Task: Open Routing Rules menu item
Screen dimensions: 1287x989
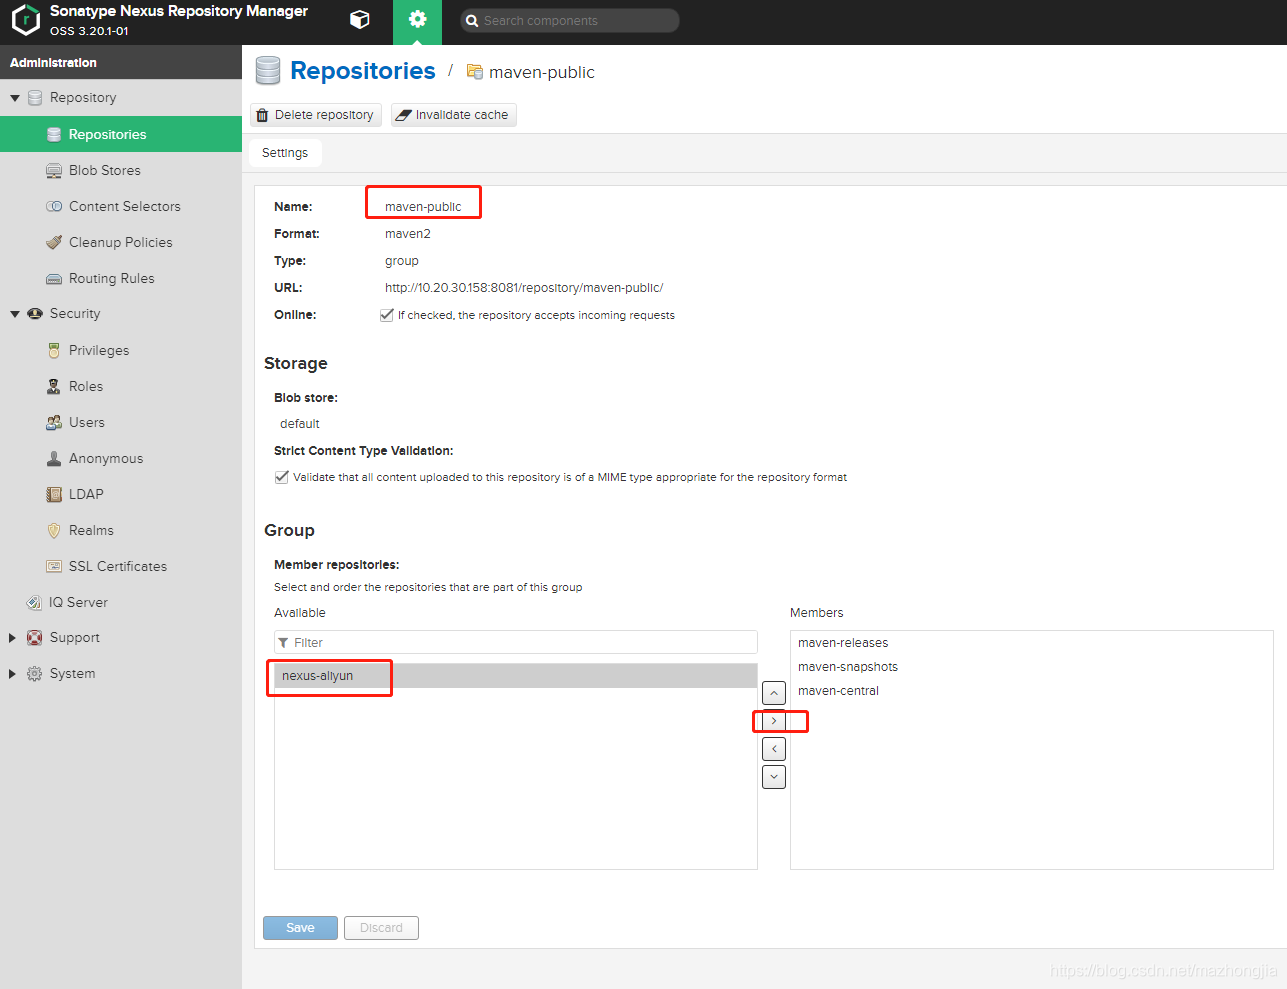Action: coord(121,278)
